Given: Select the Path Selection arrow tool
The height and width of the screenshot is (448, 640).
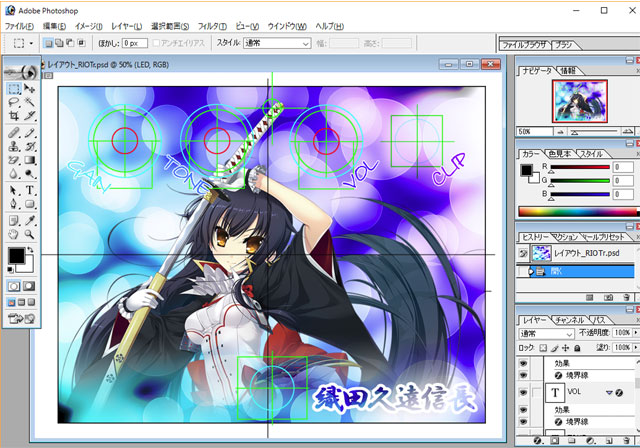Looking at the screenshot, I should click(14, 190).
